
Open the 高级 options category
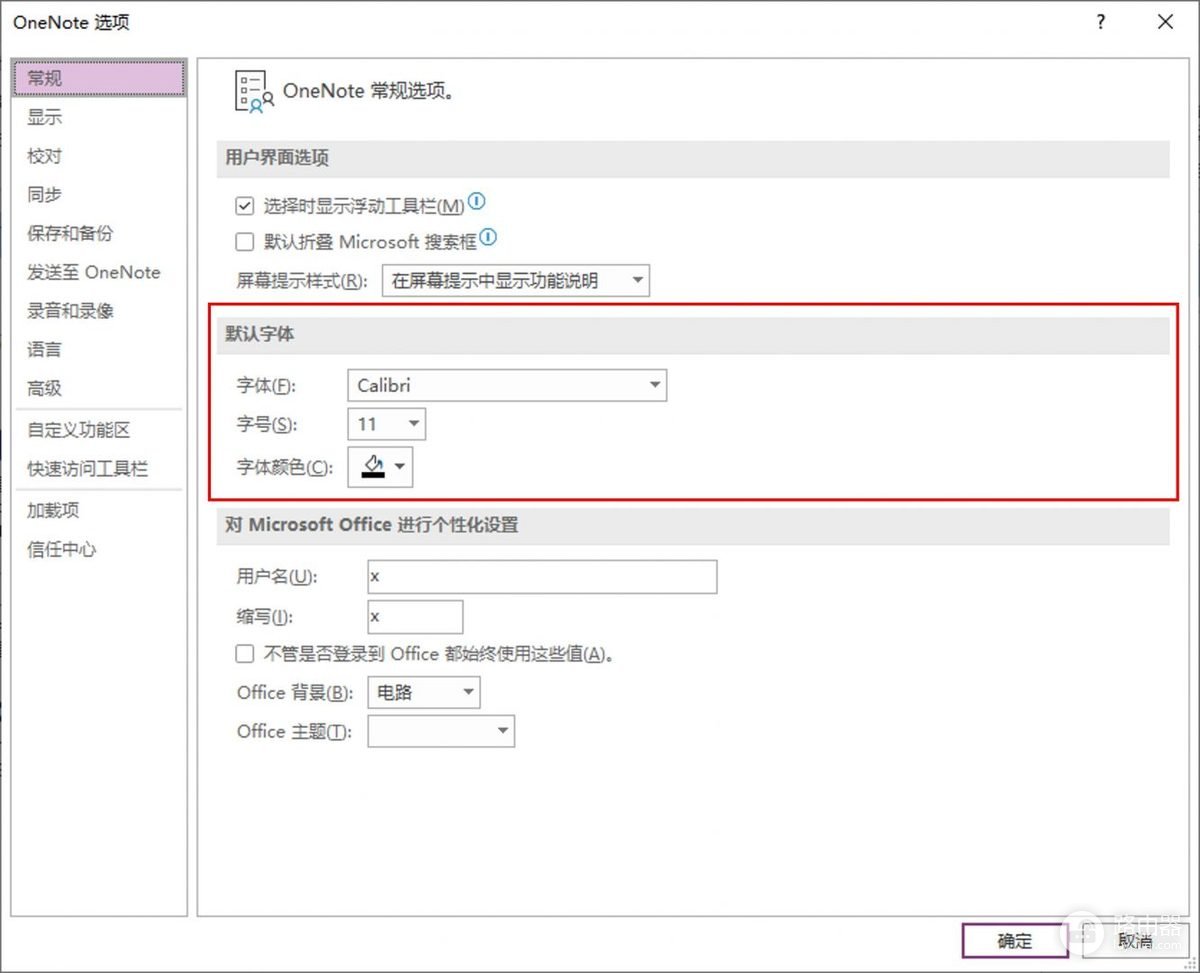(x=44, y=388)
